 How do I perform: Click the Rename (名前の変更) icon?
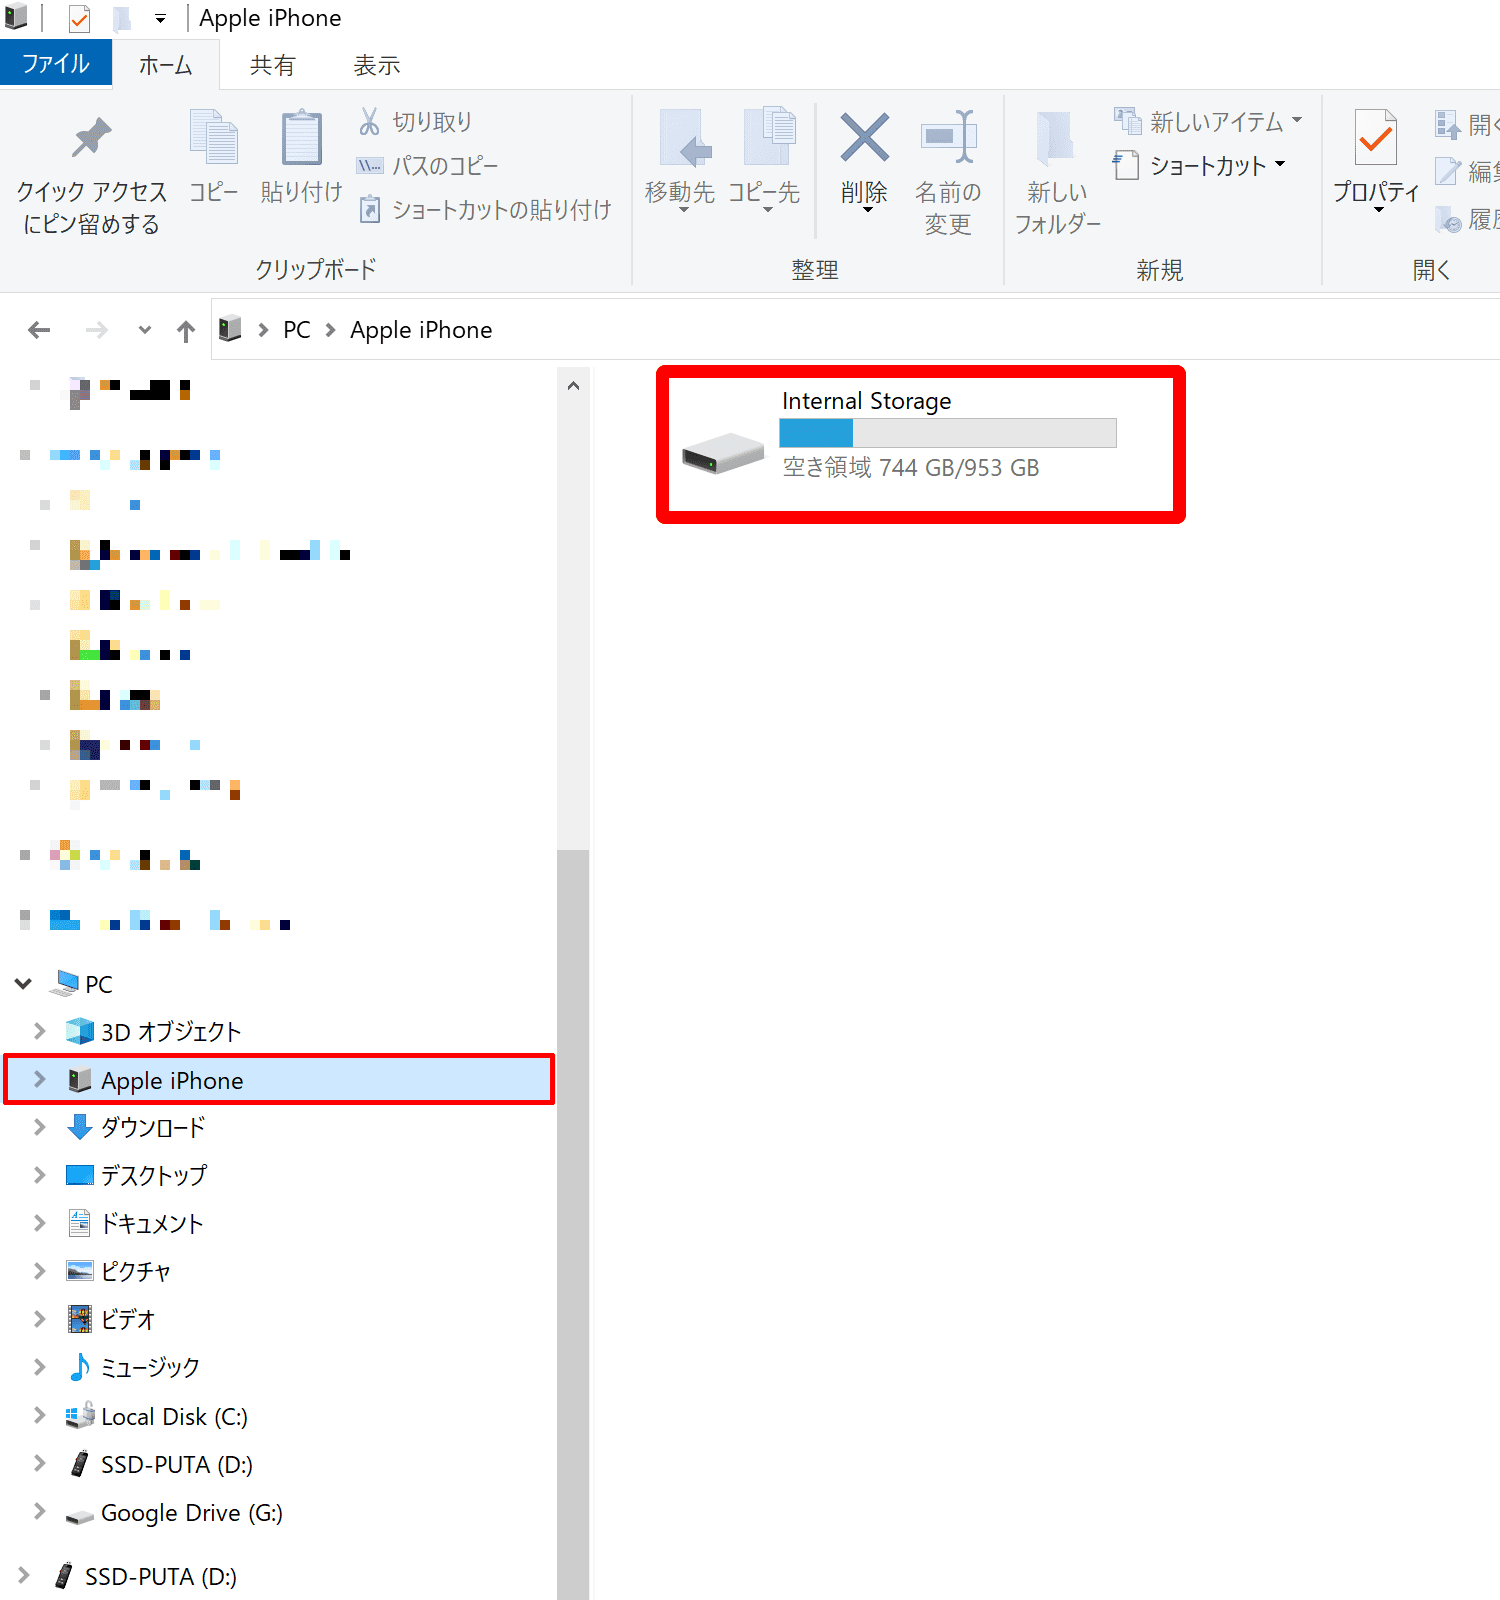948,136
